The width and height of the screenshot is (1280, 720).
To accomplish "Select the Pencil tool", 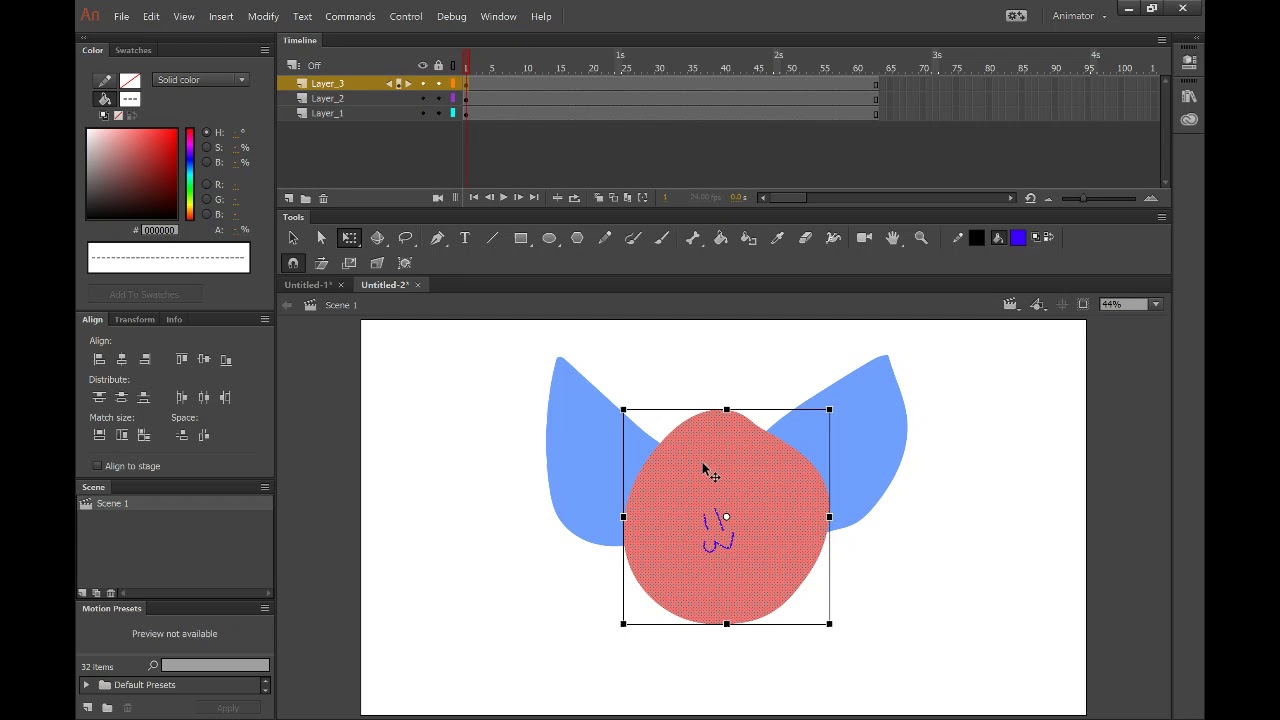I will 605,238.
